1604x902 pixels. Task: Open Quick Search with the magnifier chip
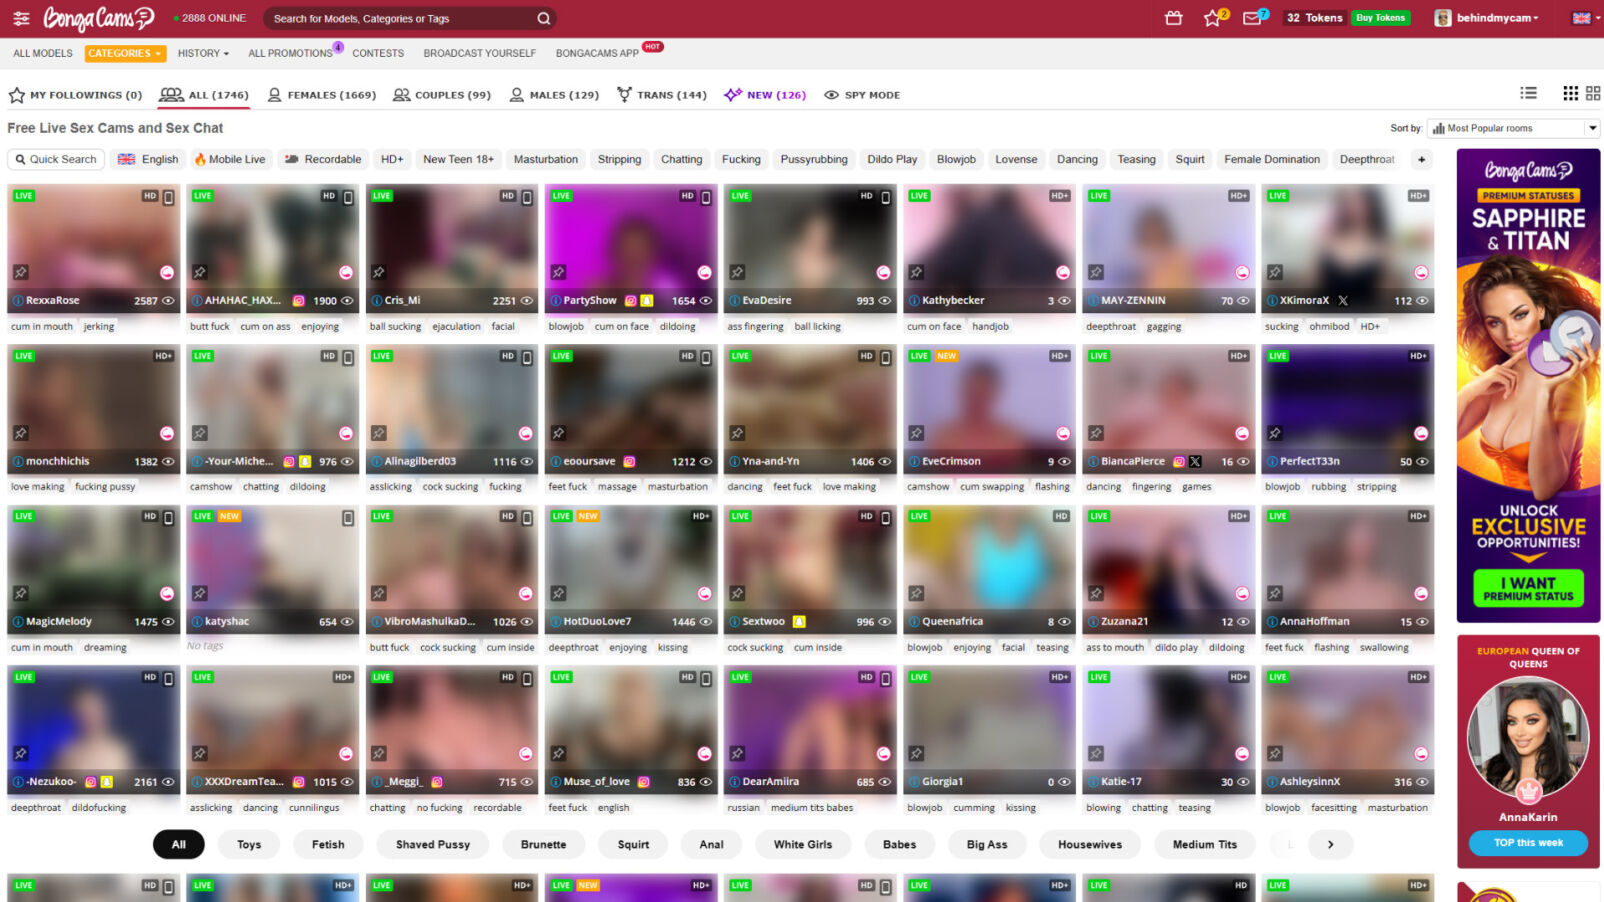coord(55,159)
